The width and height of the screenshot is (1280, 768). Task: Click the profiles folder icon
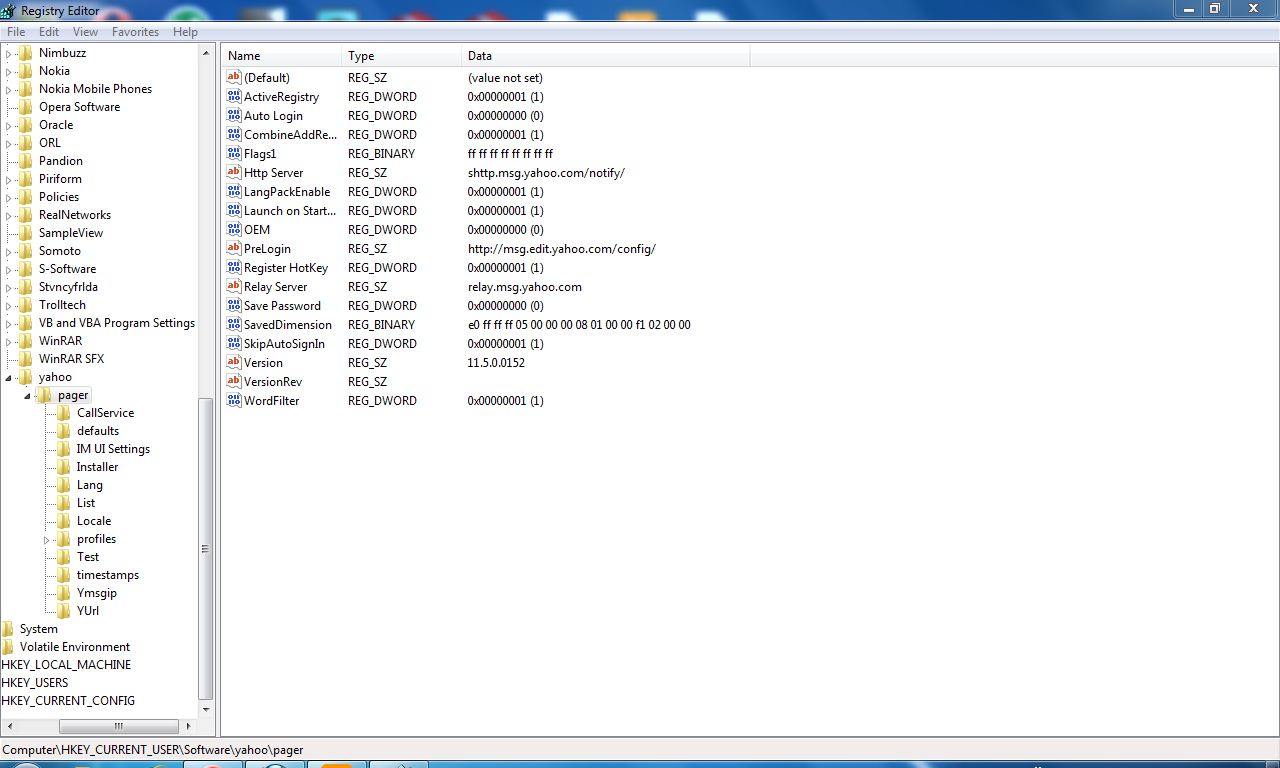click(63, 539)
